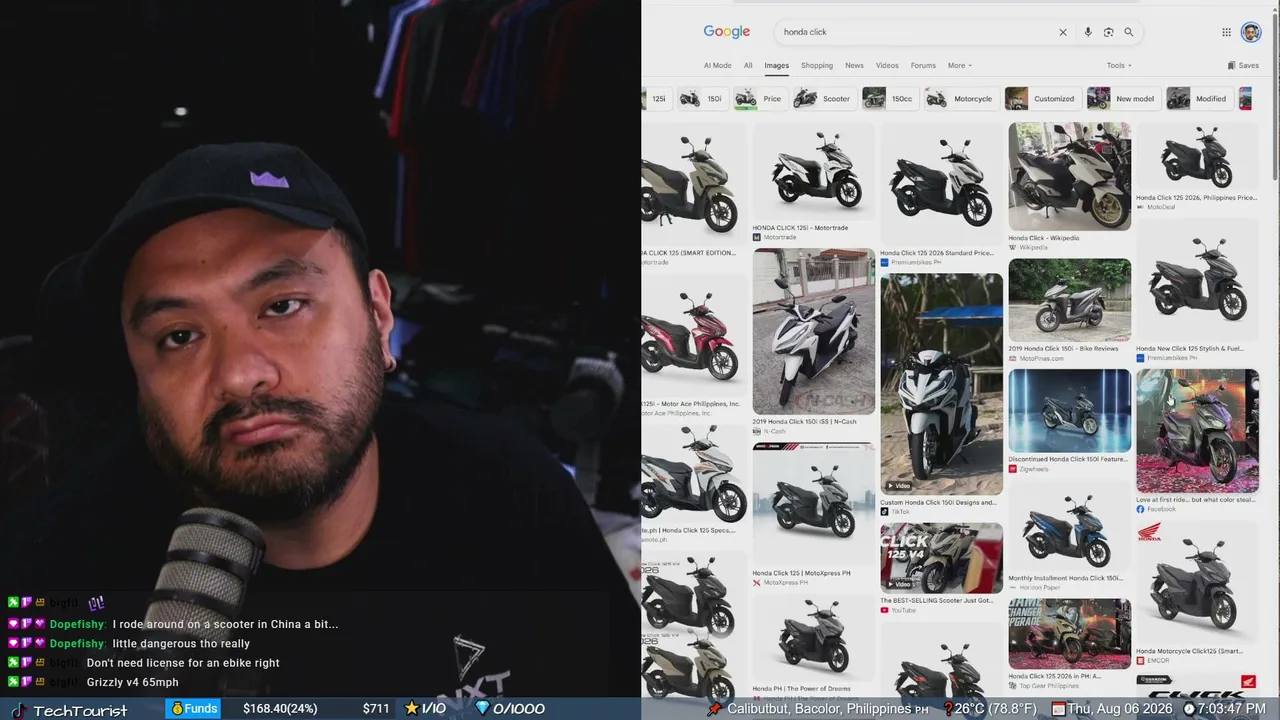Click 'Honda New Click 125 Stylish & Fuel' caption
The height and width of the screenshot is (720, 1280).
(x=1190, y=349)
